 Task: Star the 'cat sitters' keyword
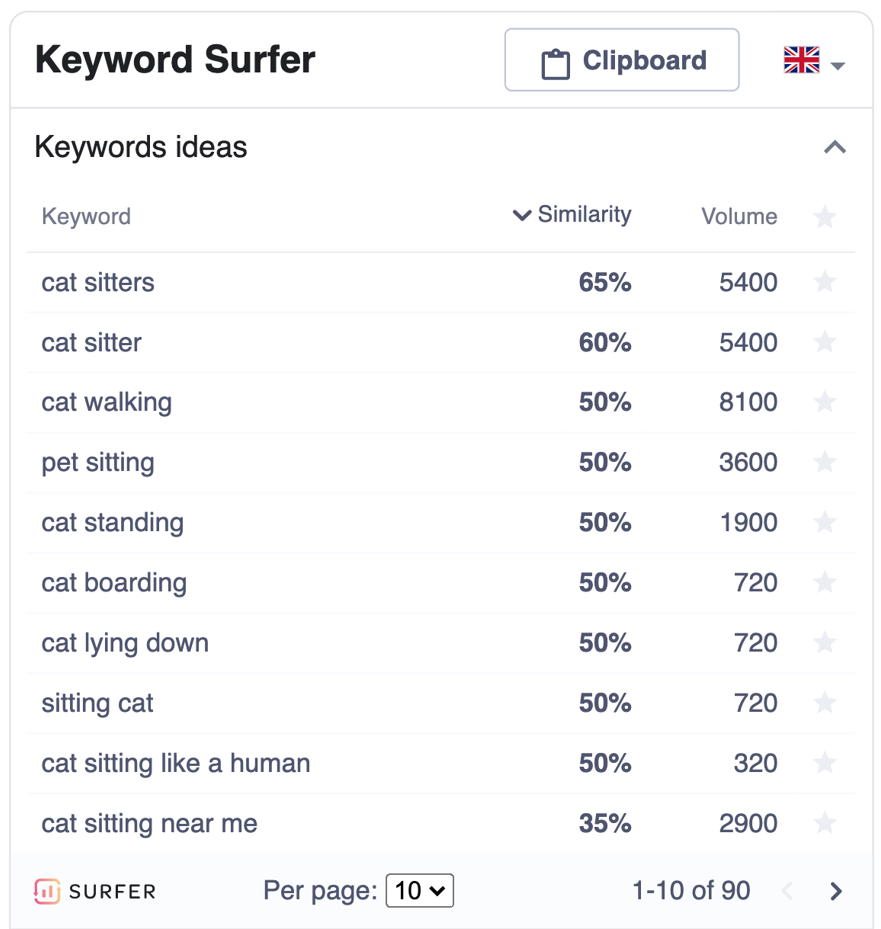click(x=825, y=282)
